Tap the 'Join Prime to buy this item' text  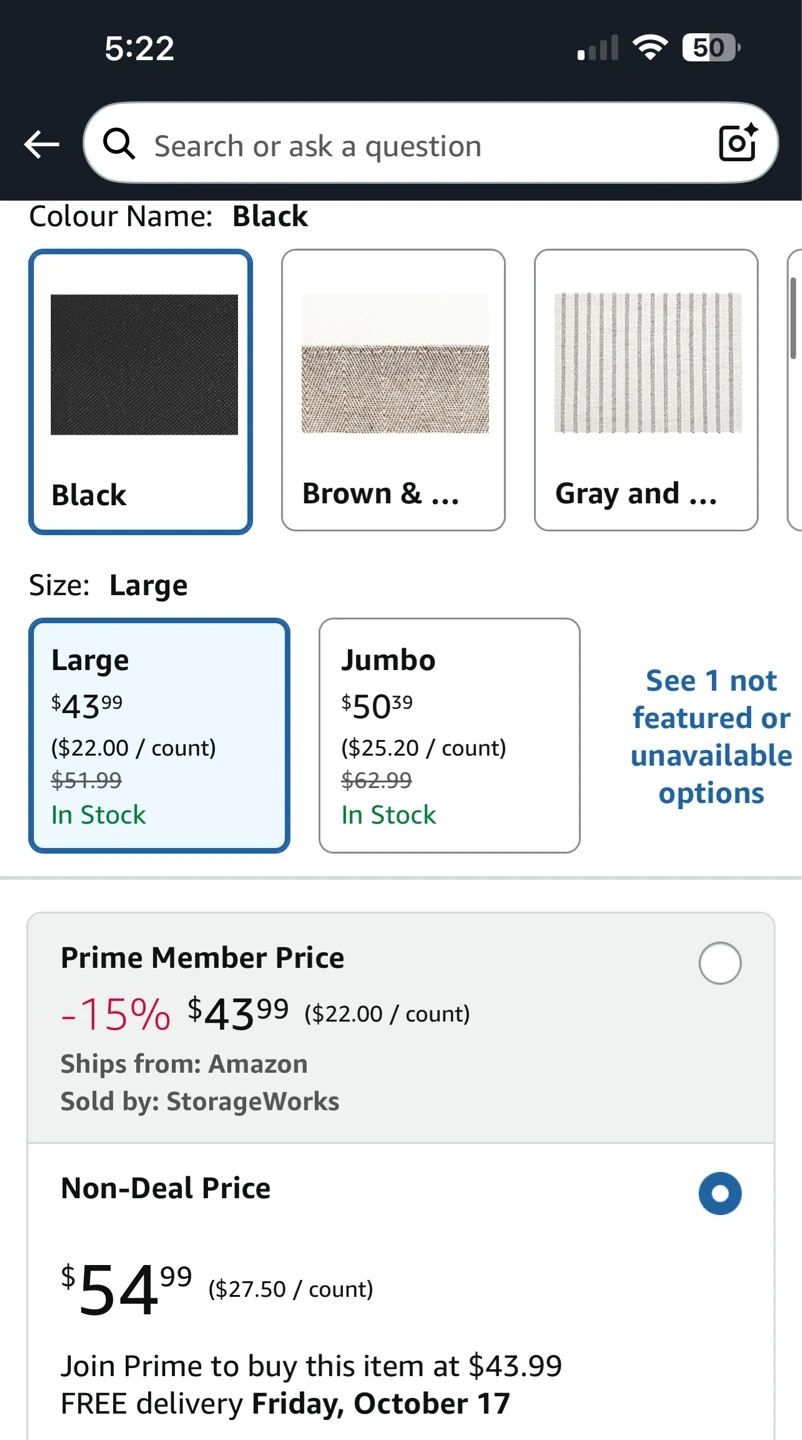(x=311, y=1365)
